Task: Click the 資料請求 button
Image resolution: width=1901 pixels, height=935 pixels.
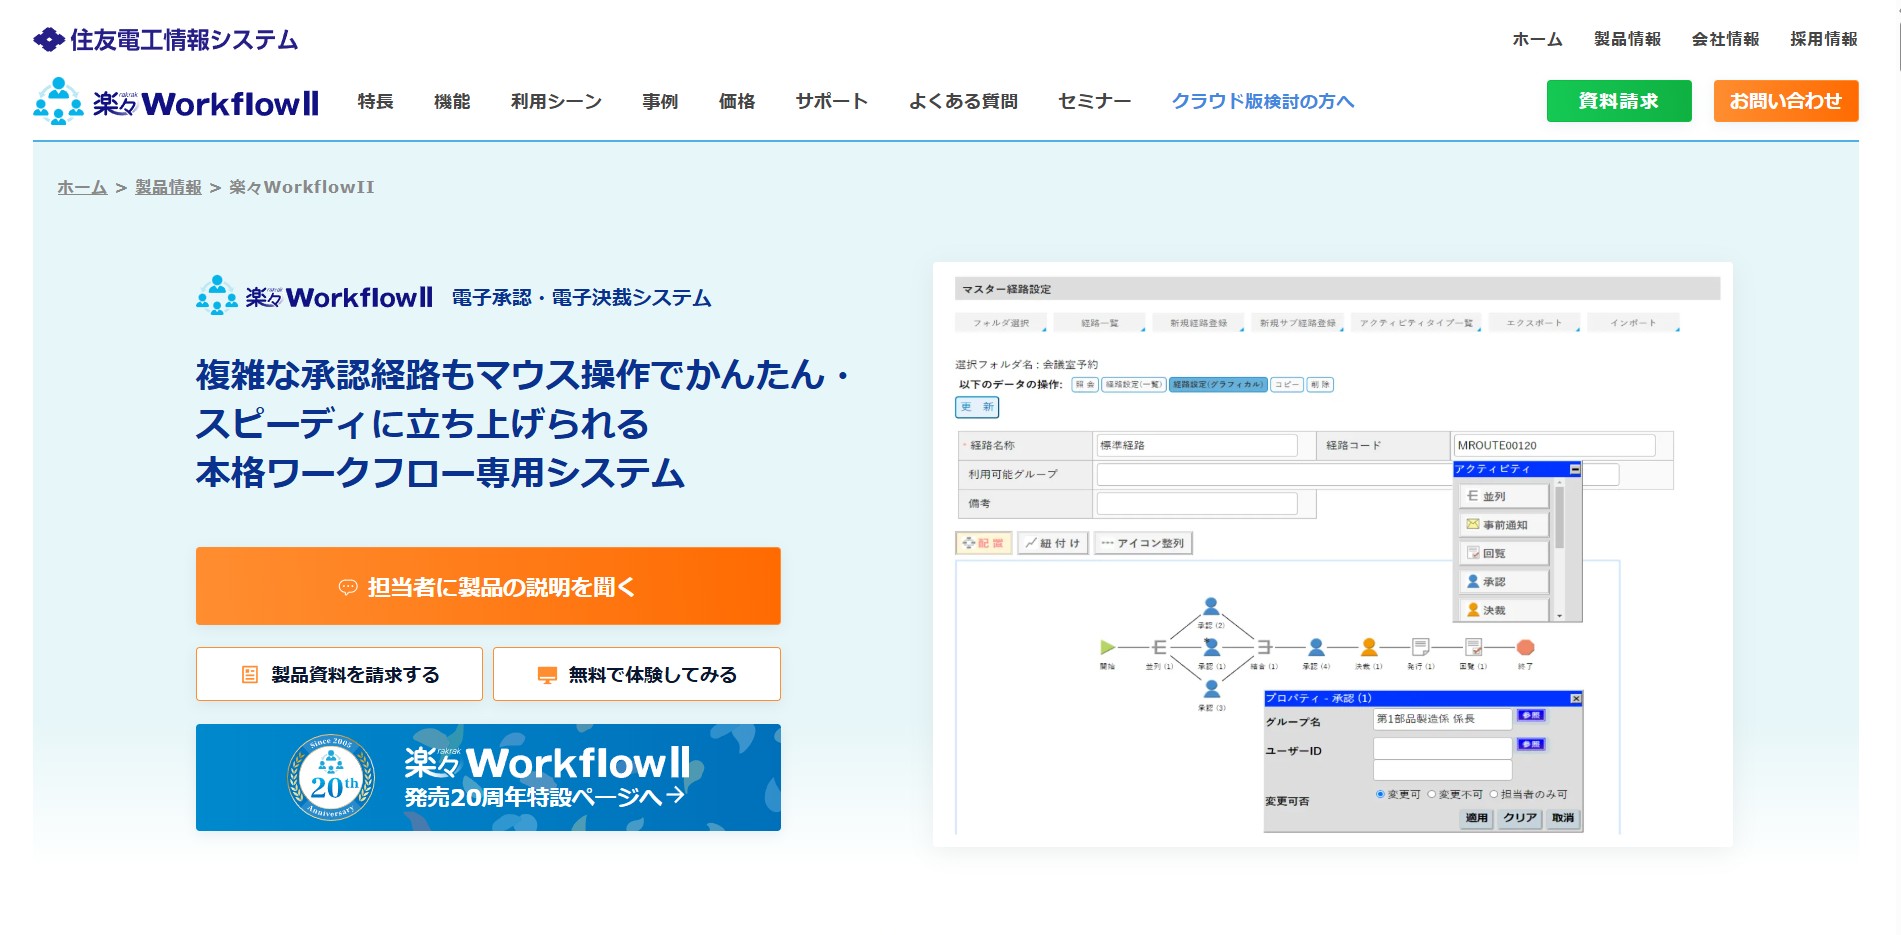Action: 1617,101
